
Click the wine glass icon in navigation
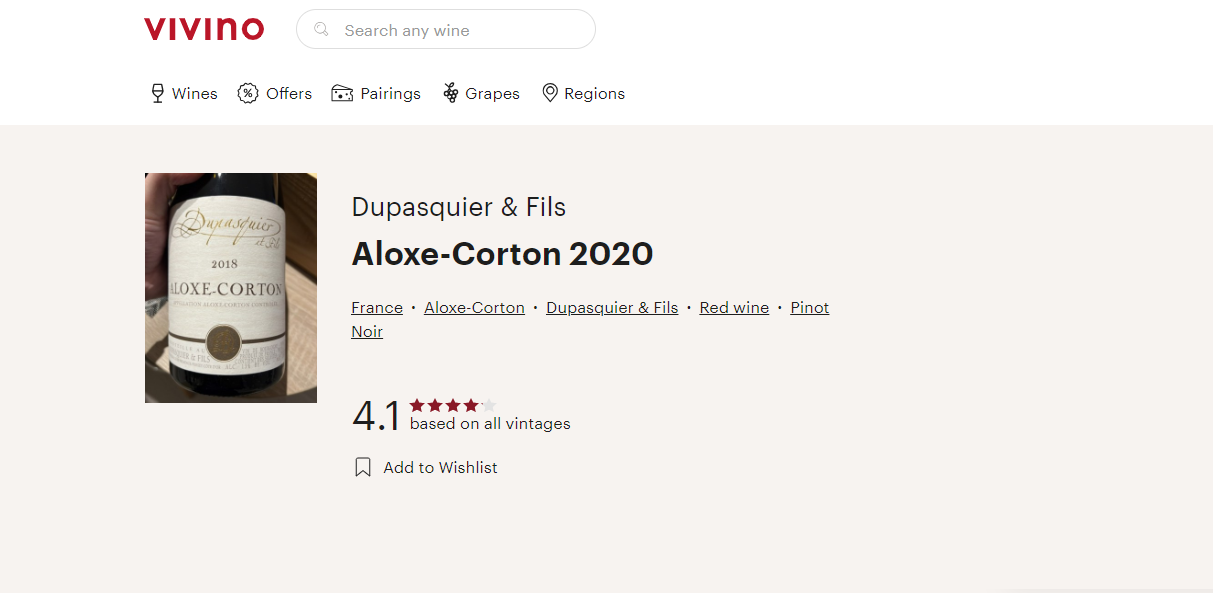tap(157, 93)
